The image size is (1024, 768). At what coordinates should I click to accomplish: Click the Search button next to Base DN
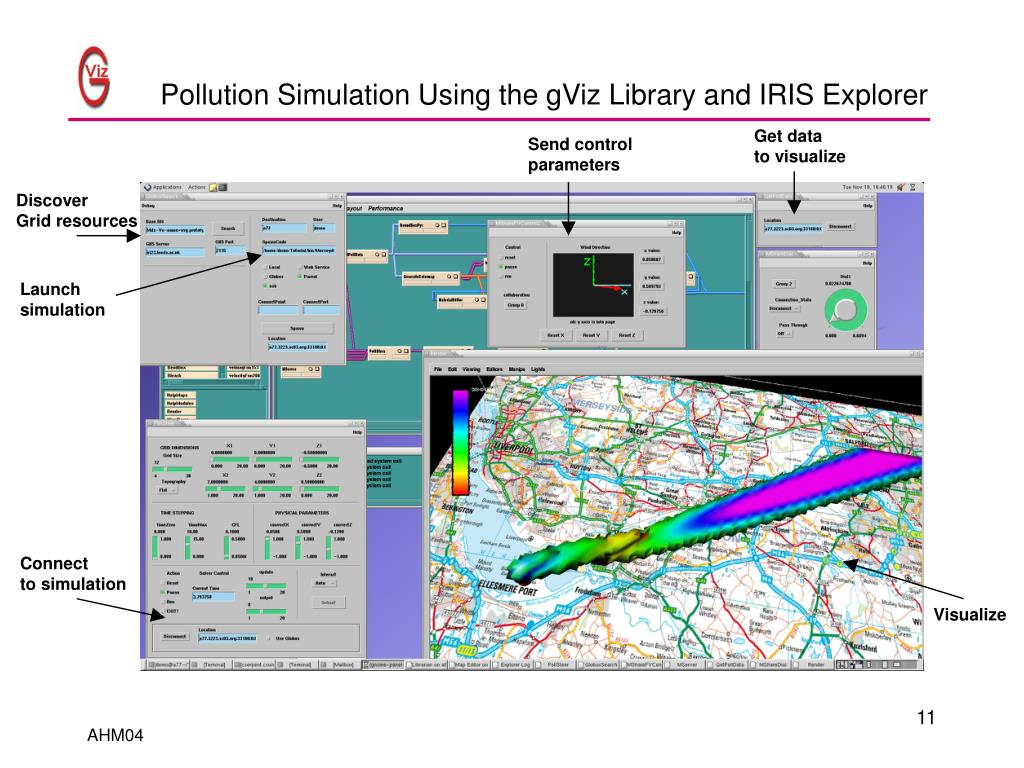click(228, 229)
